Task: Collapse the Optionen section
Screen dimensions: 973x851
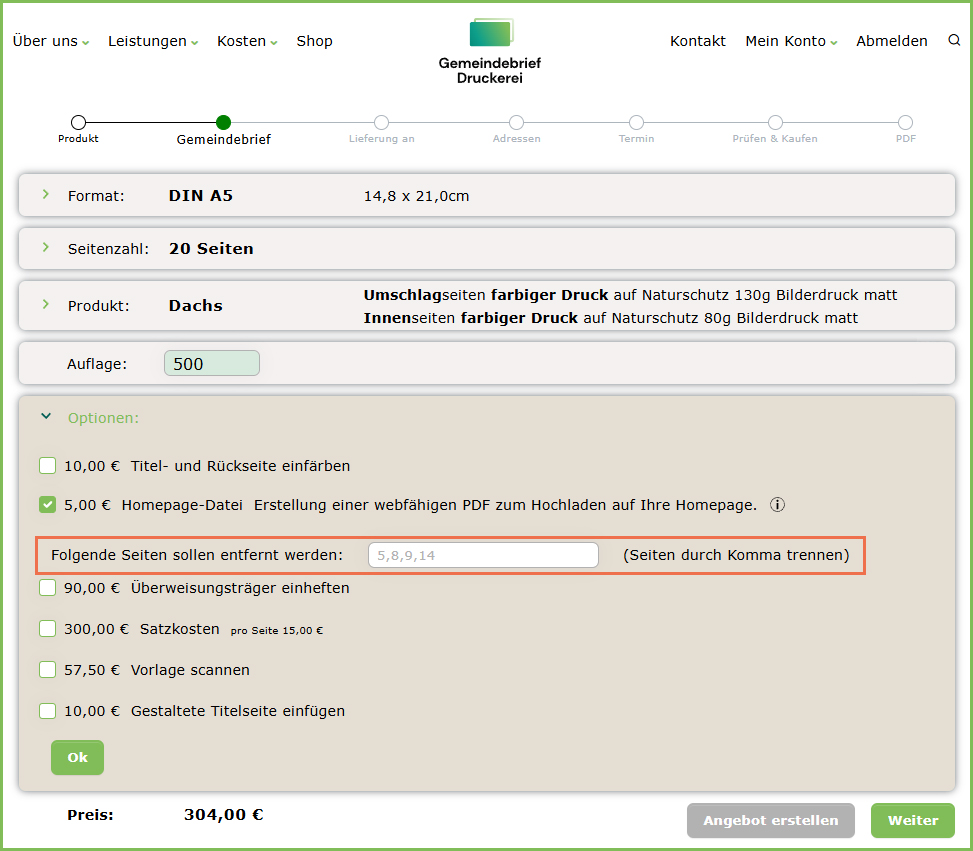Action: point(46,417)
